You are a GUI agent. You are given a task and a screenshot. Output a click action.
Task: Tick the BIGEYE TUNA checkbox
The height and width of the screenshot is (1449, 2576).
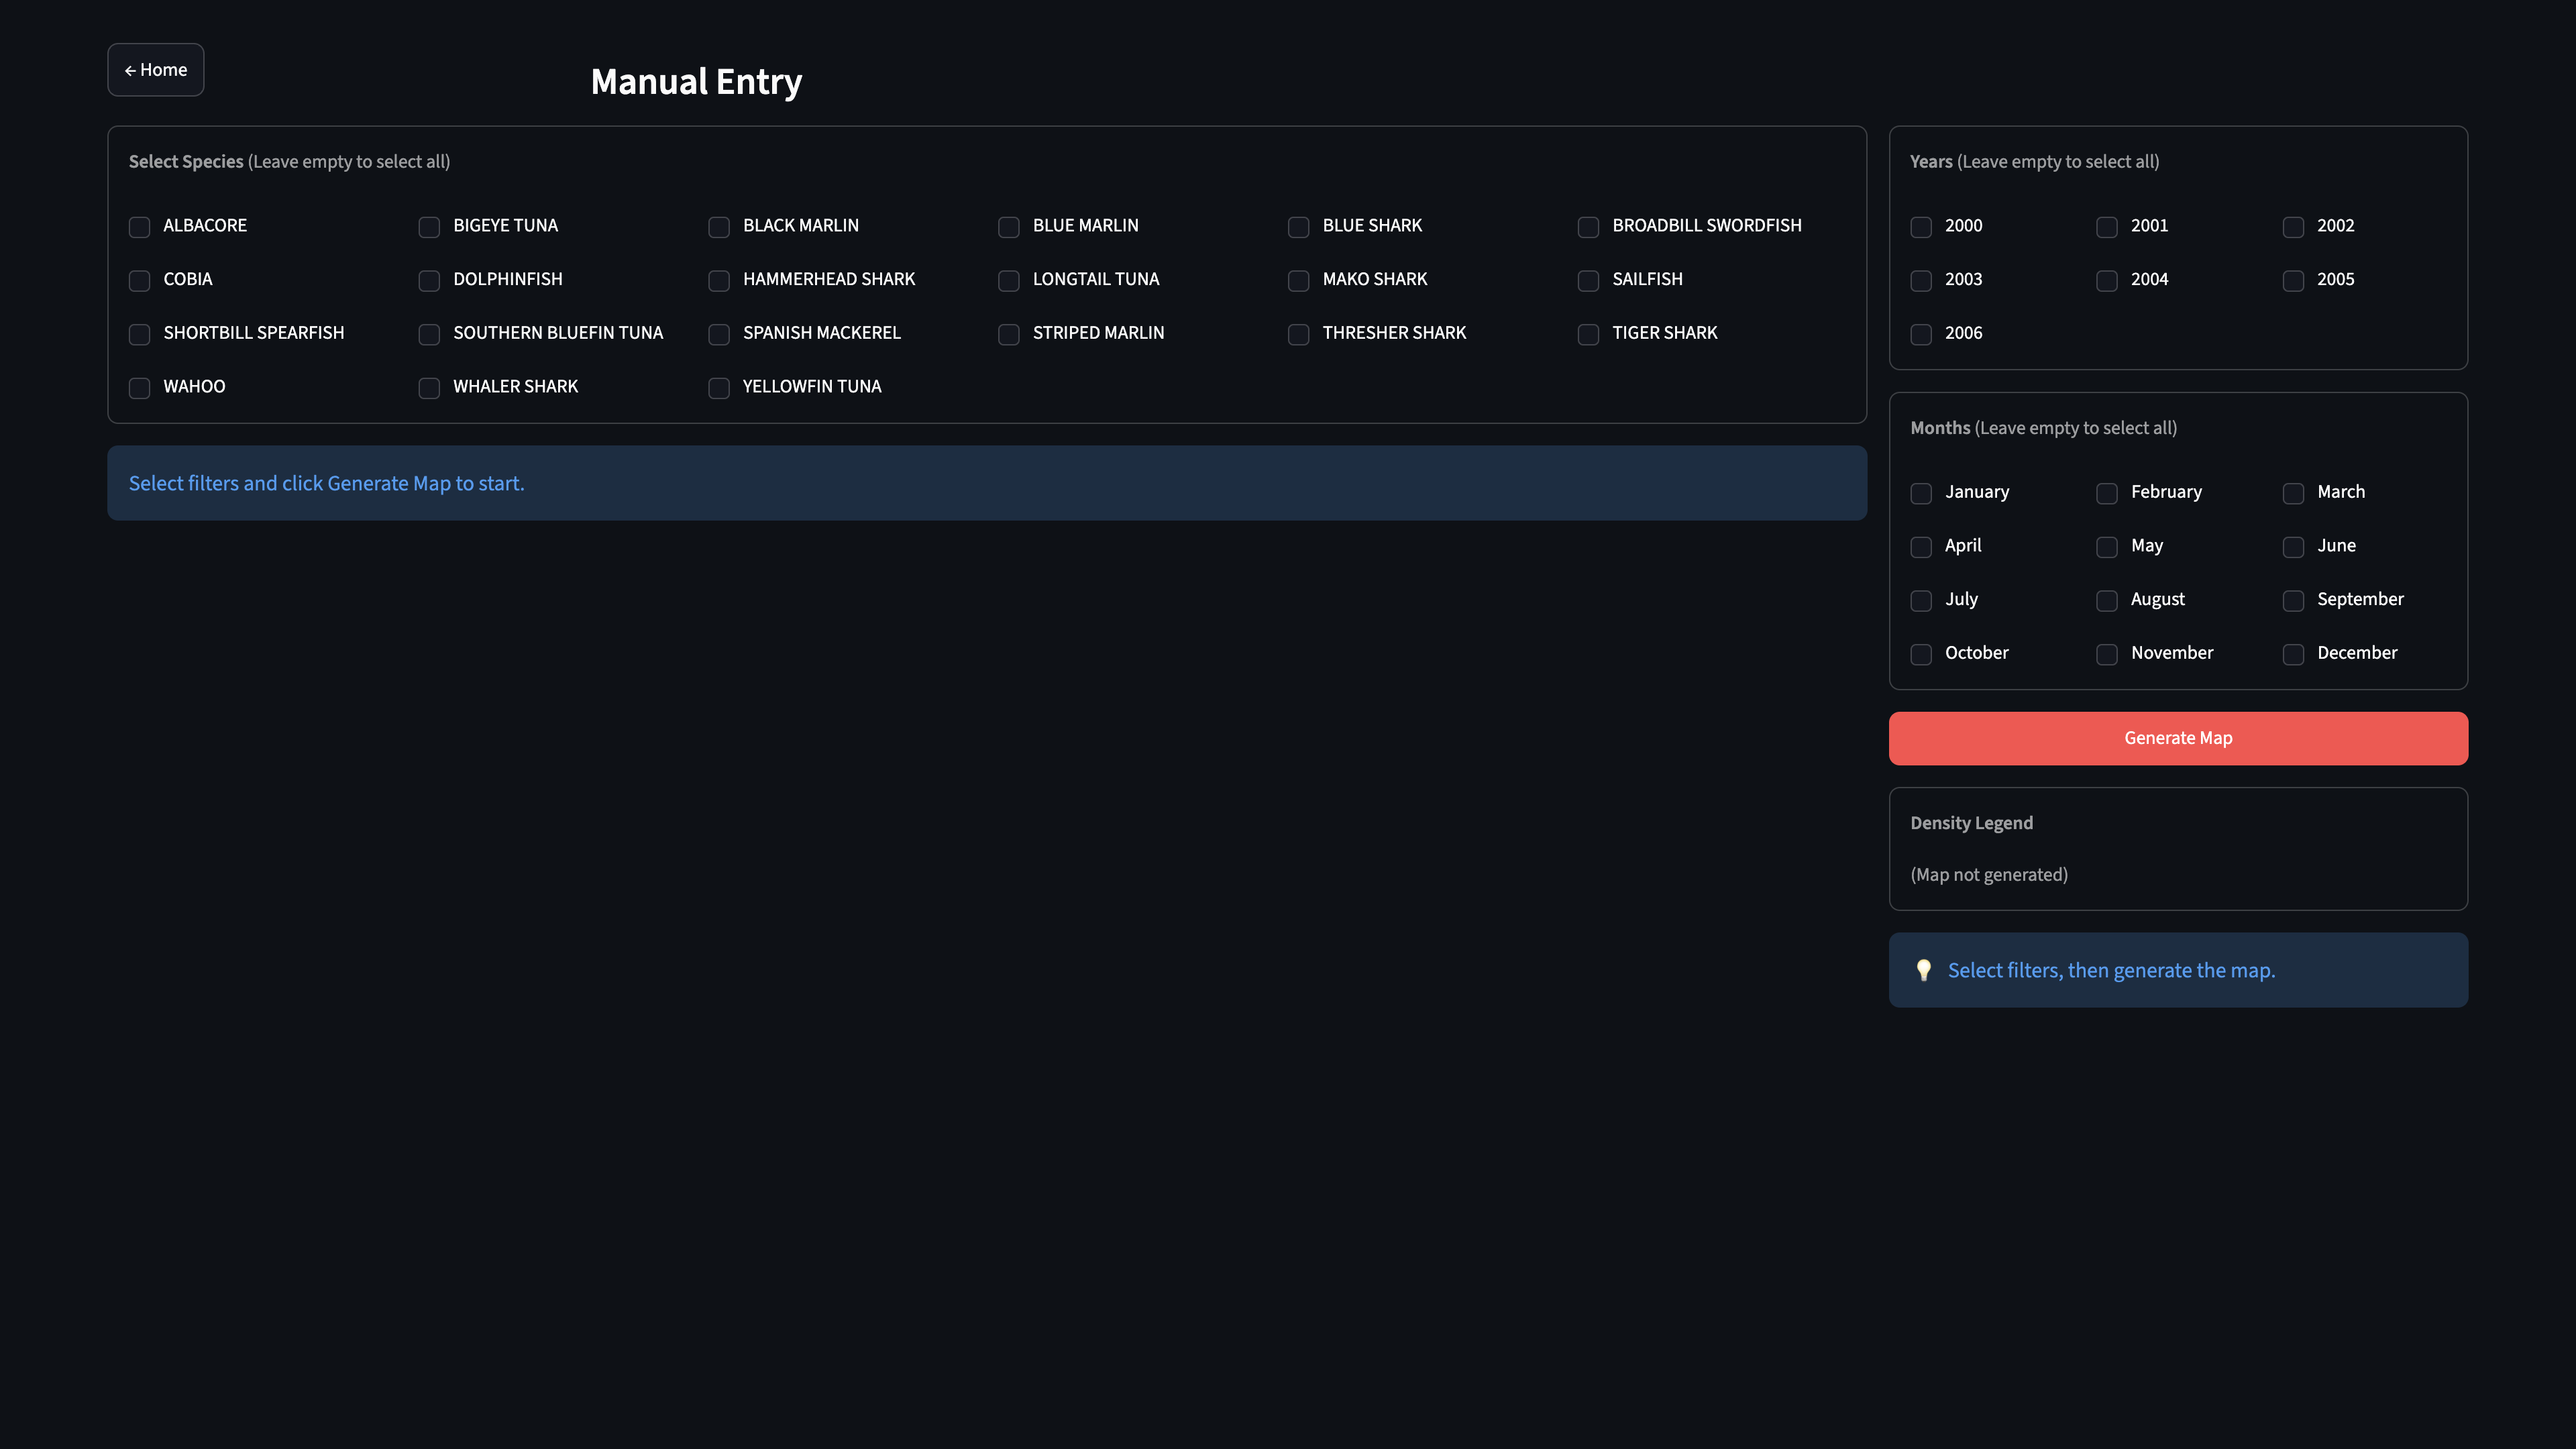pyautogui.click(x=429, y=227)
